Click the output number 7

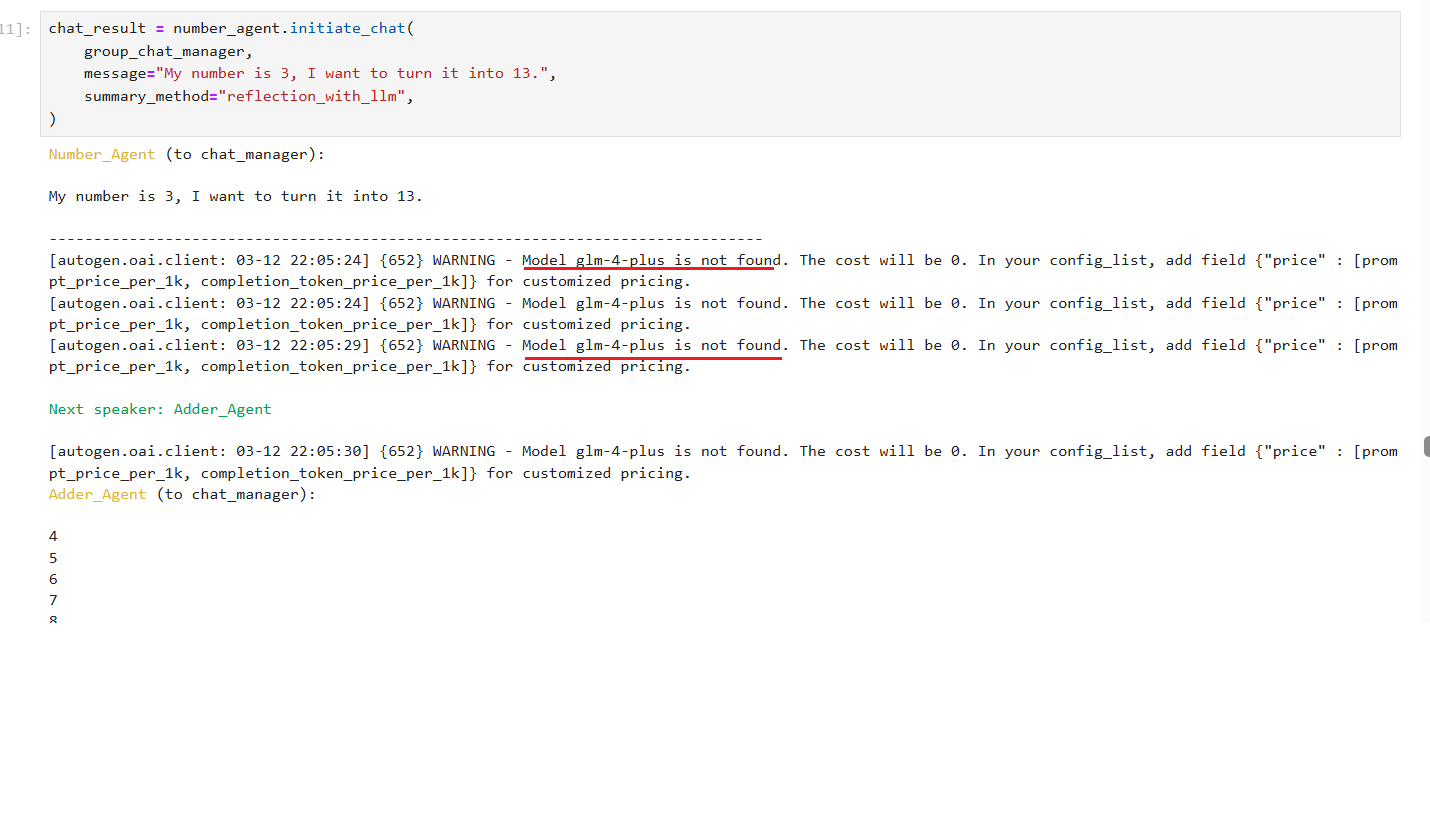coord(53,600)
